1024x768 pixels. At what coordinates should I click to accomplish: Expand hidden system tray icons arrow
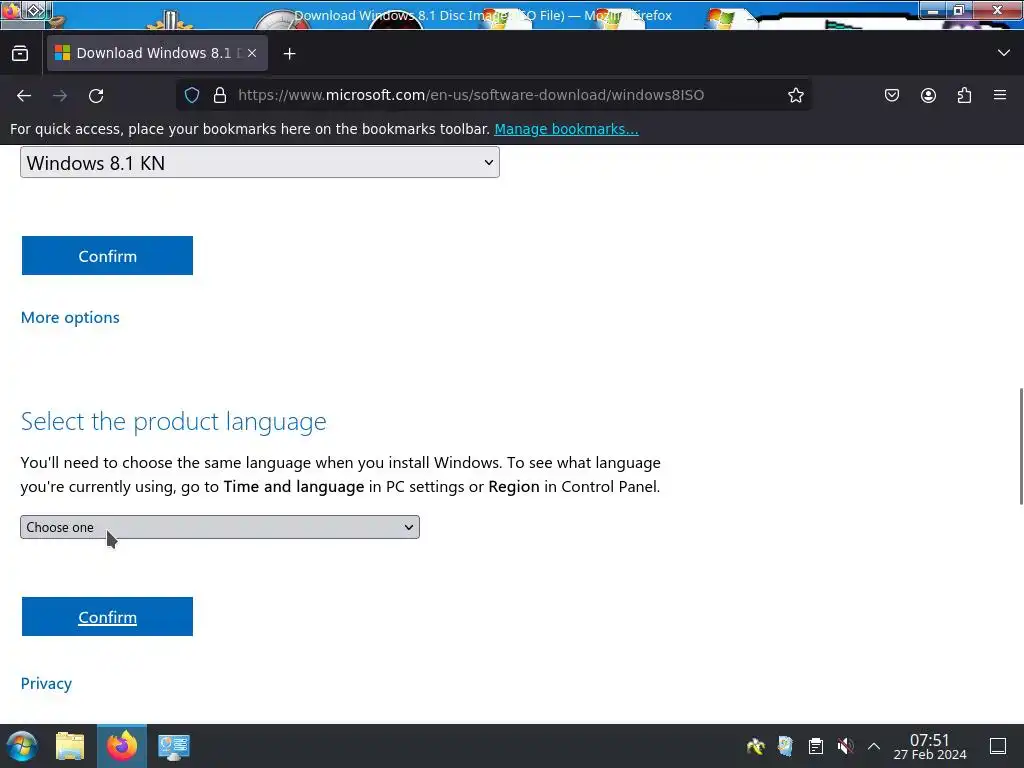874,746
